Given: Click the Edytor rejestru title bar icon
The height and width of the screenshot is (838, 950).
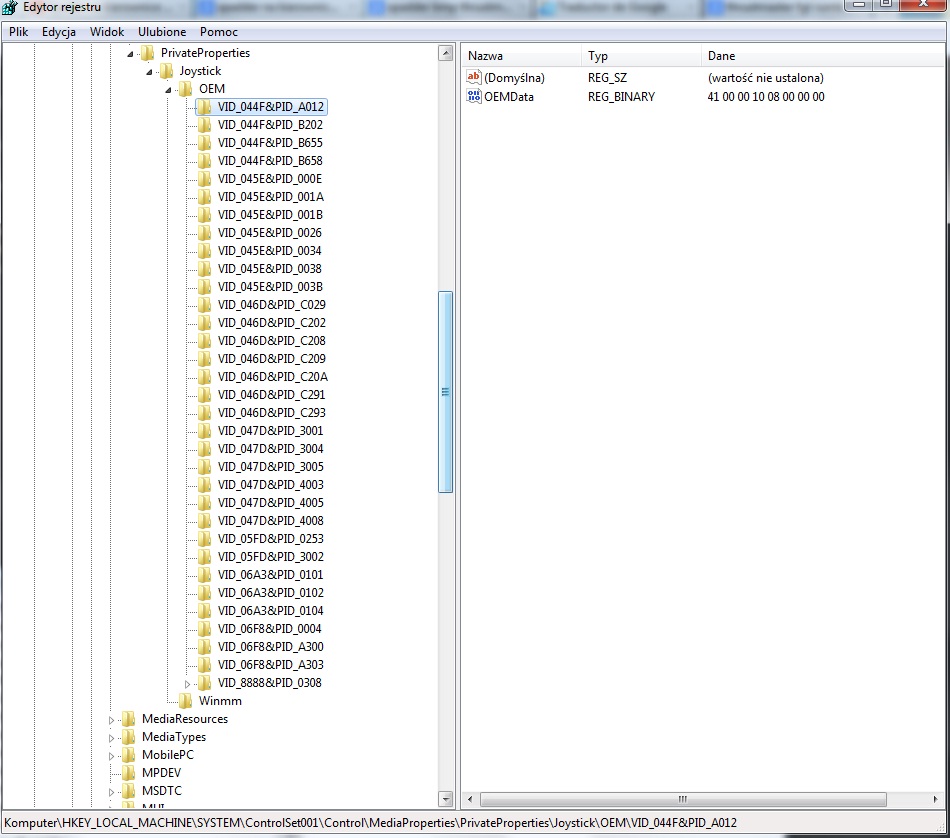Looking at the screenshot, I should (x=10, y=8).
